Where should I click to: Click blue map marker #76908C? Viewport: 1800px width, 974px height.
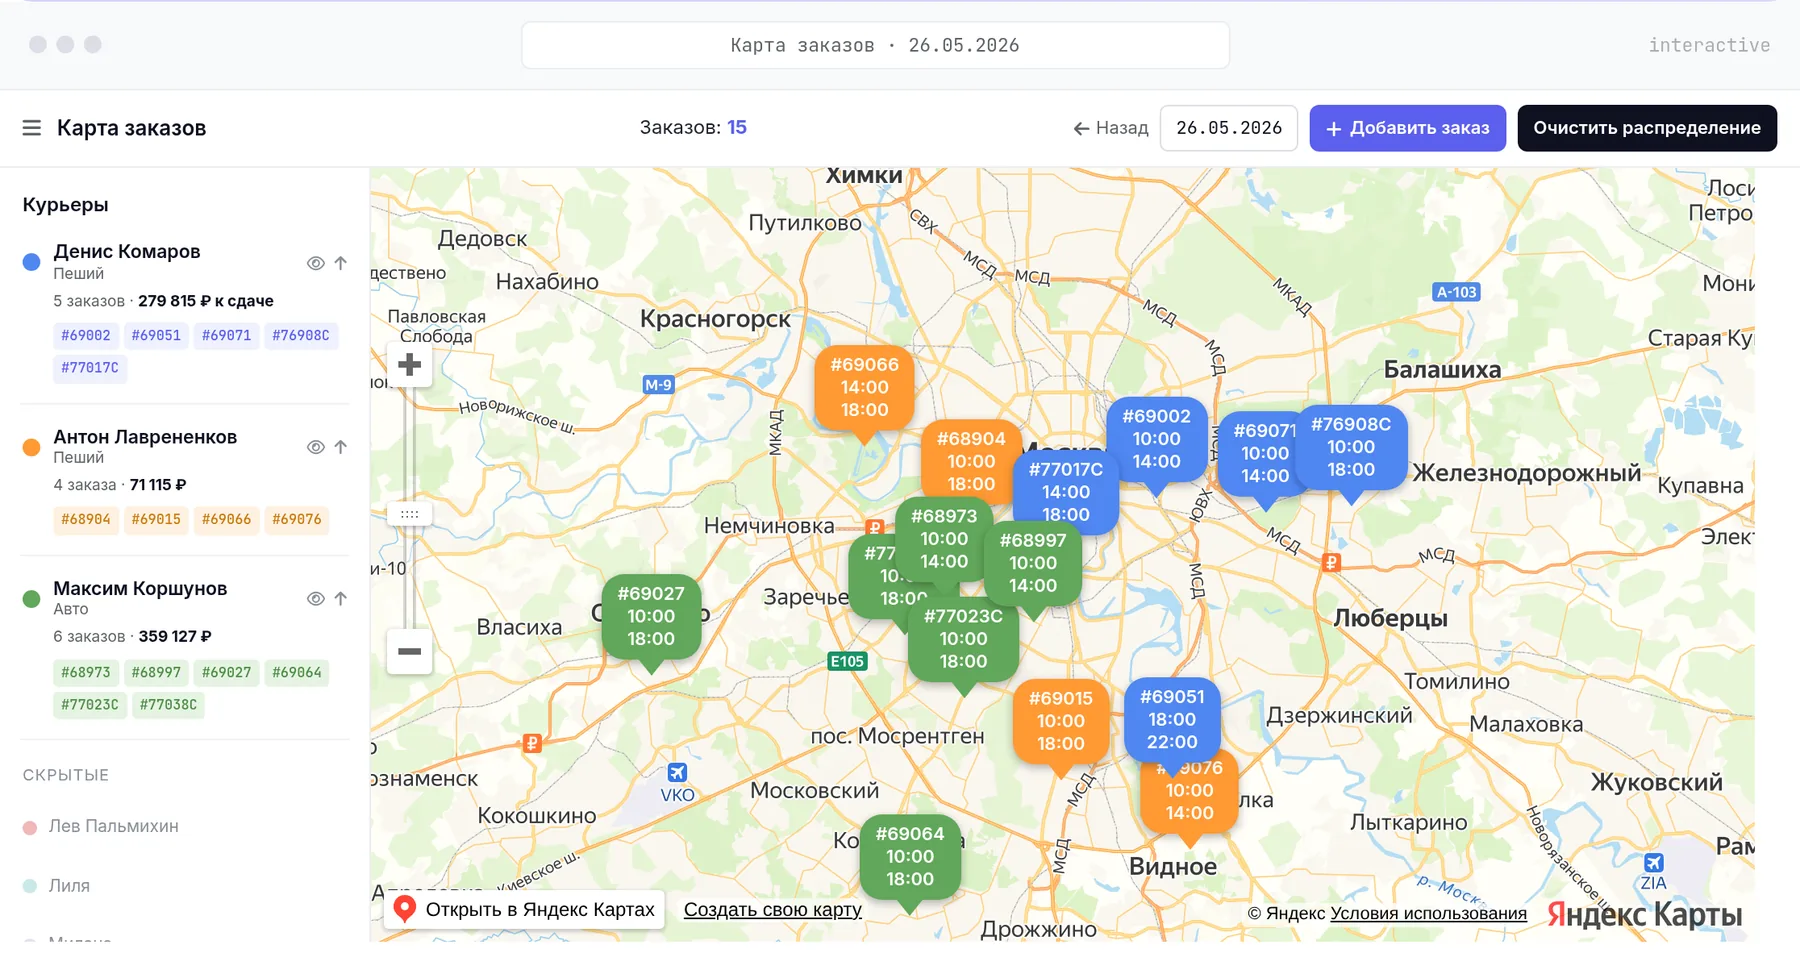pos(1351,447)
